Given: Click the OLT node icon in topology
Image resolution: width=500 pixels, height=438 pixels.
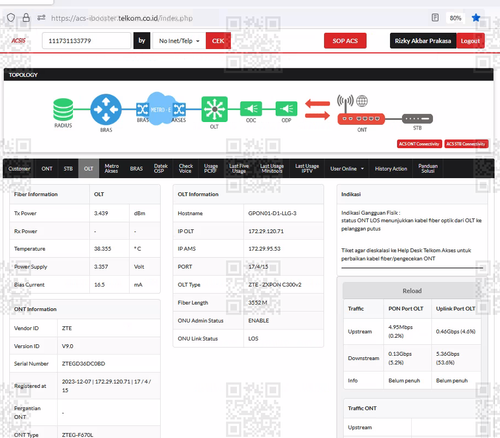Looking at the screenshot, I should pos(214,109).
